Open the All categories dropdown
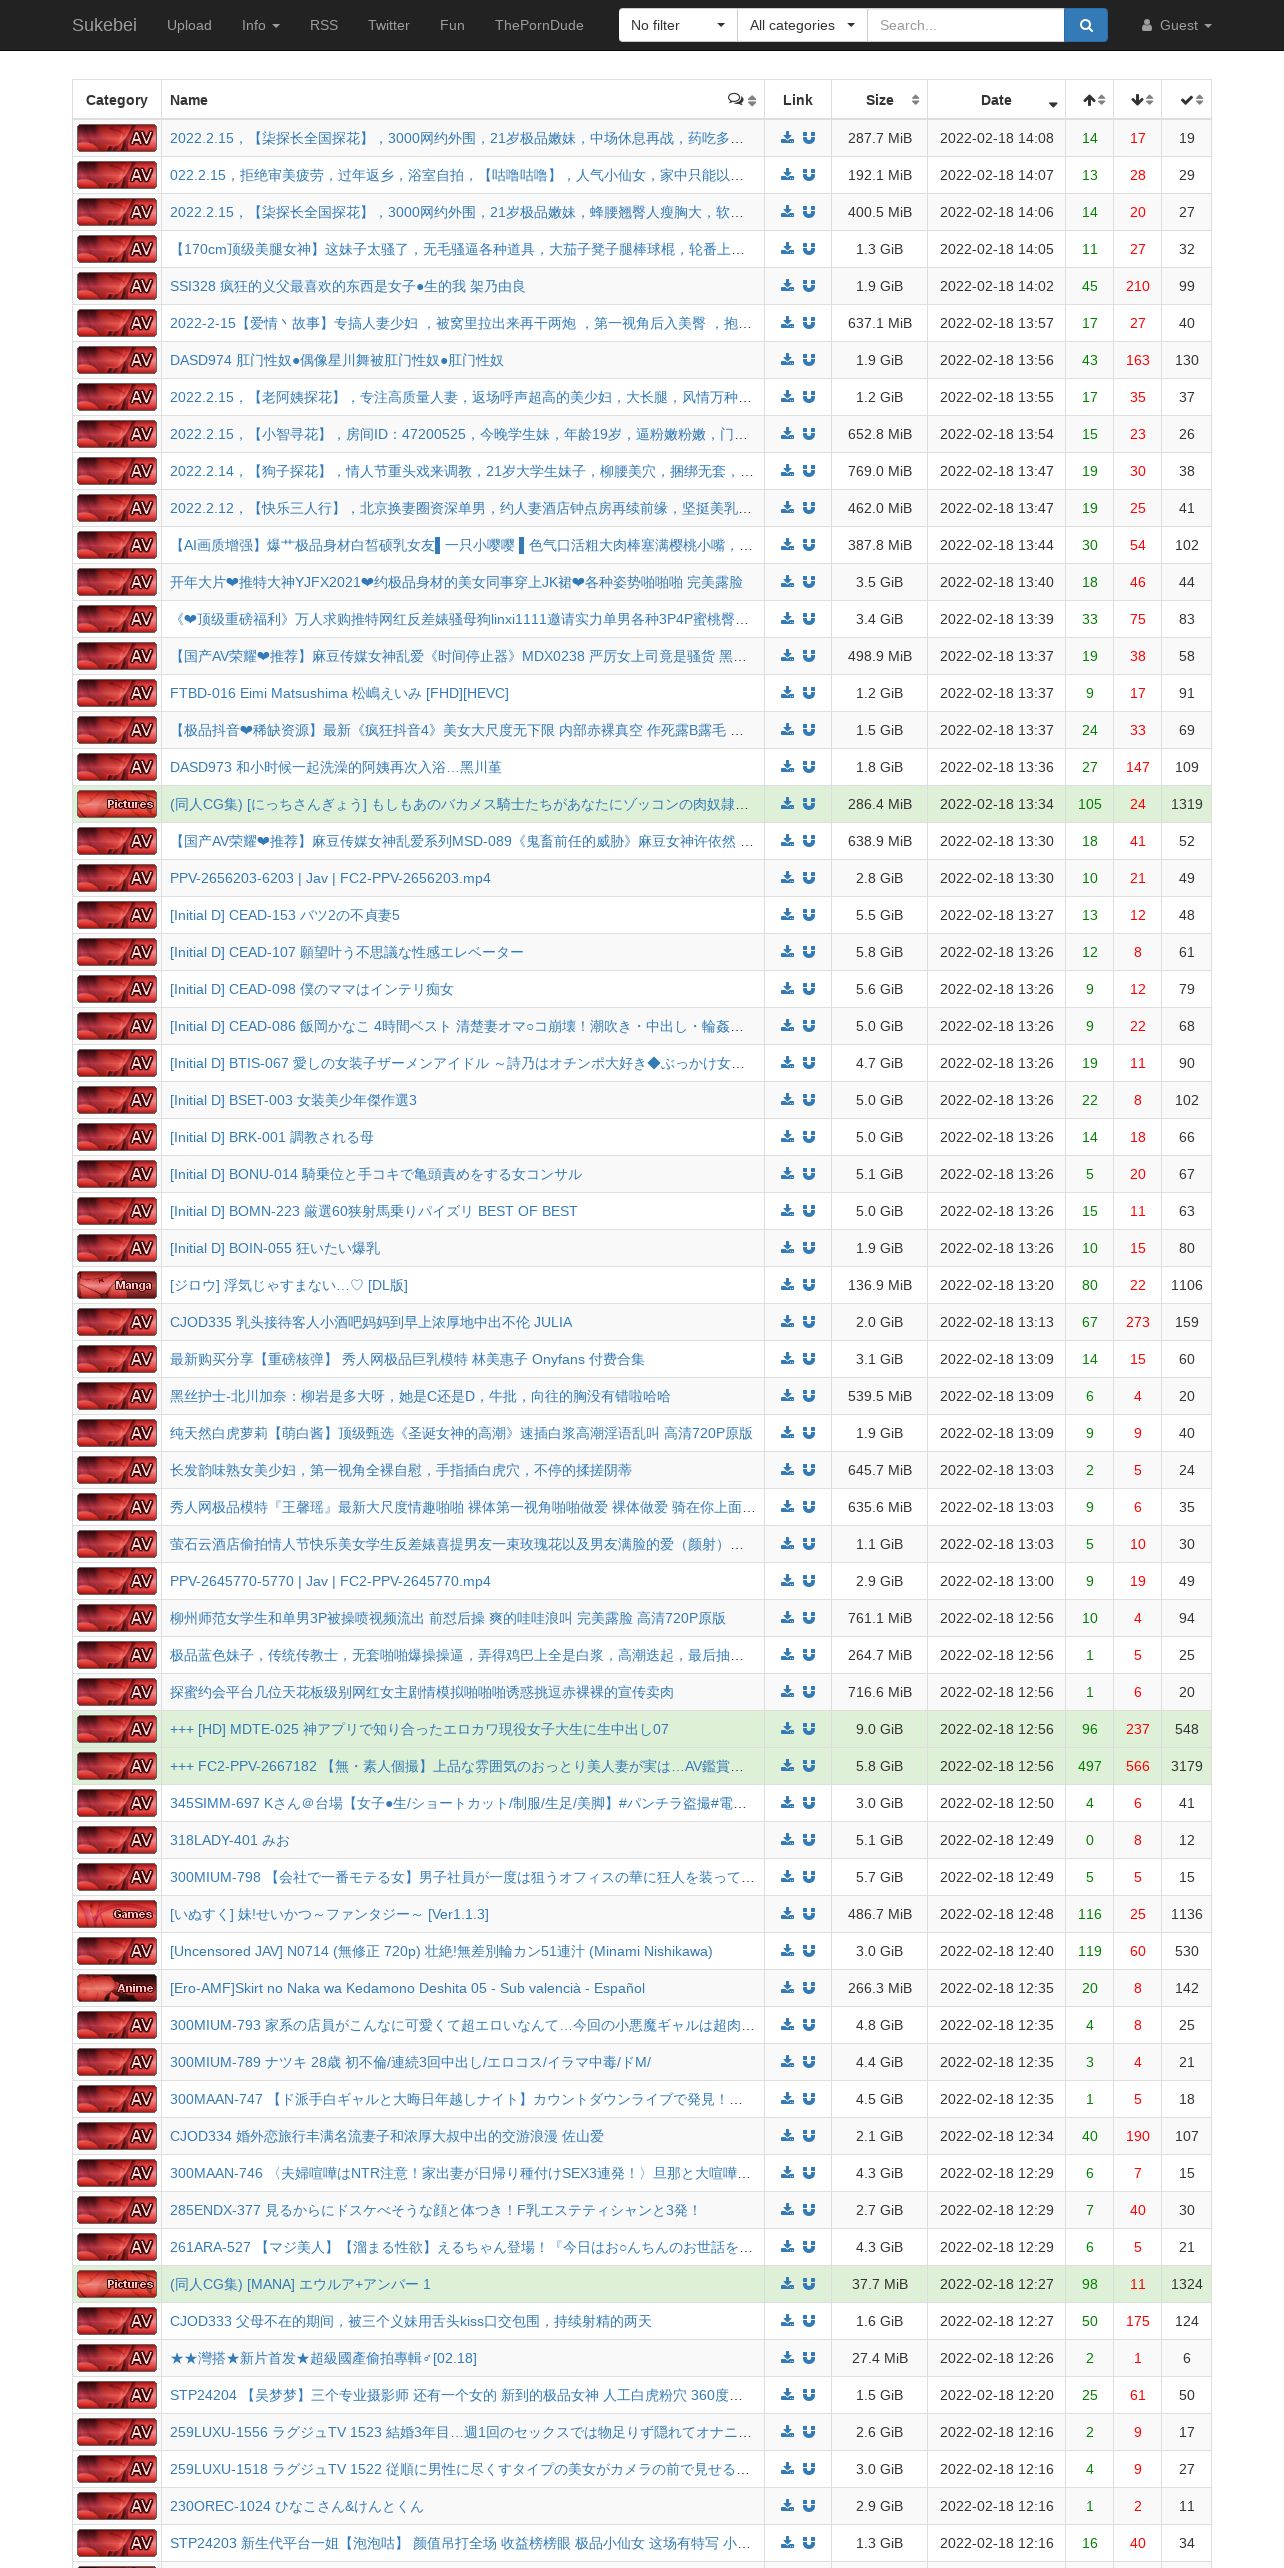Image resolution: width=1284 pixels, height=2568 pixels. (802, 25)
